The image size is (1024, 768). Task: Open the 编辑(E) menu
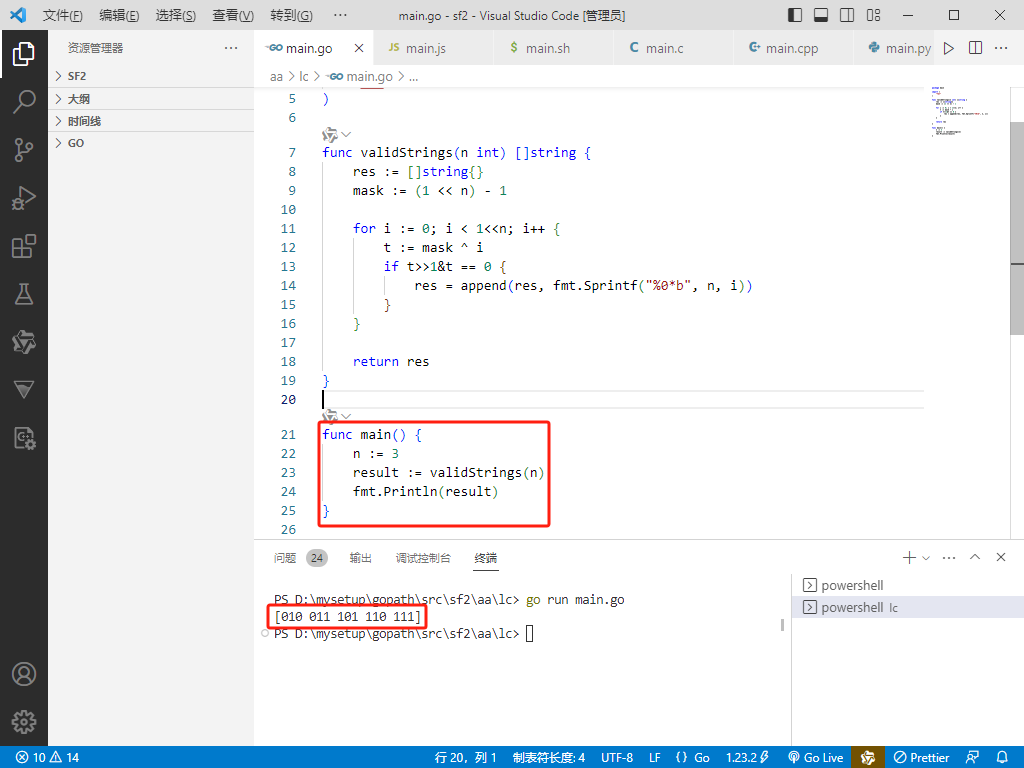click(119, 15)
